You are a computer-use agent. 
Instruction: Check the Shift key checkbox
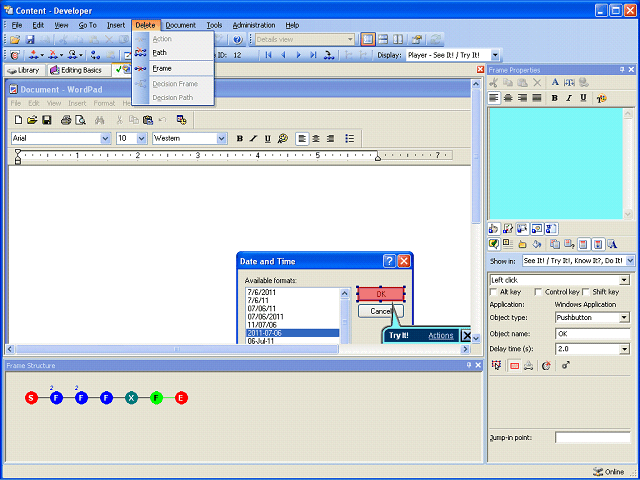tap(585, 292)
